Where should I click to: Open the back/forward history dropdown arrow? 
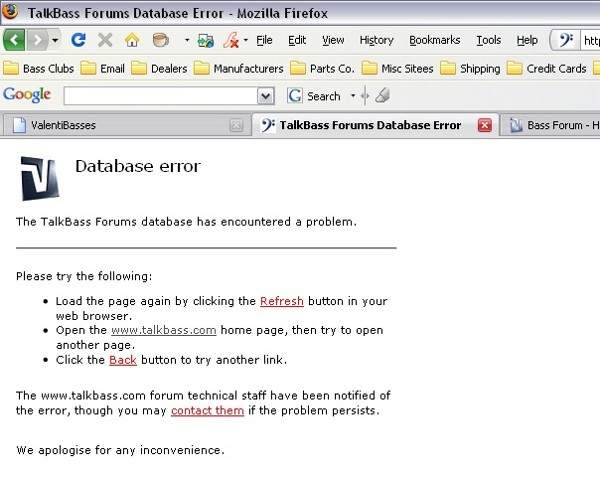coord(55,40)
